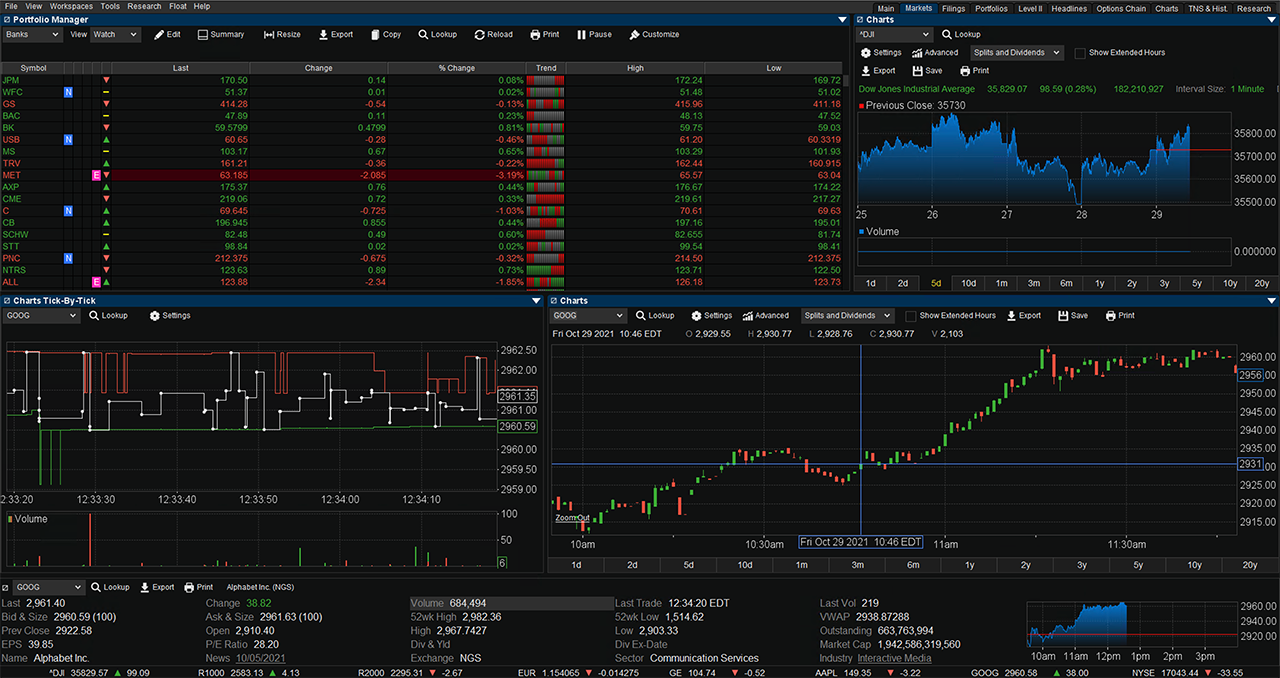
Task: Print the Dow Jones chart
Action: point(974,70)
